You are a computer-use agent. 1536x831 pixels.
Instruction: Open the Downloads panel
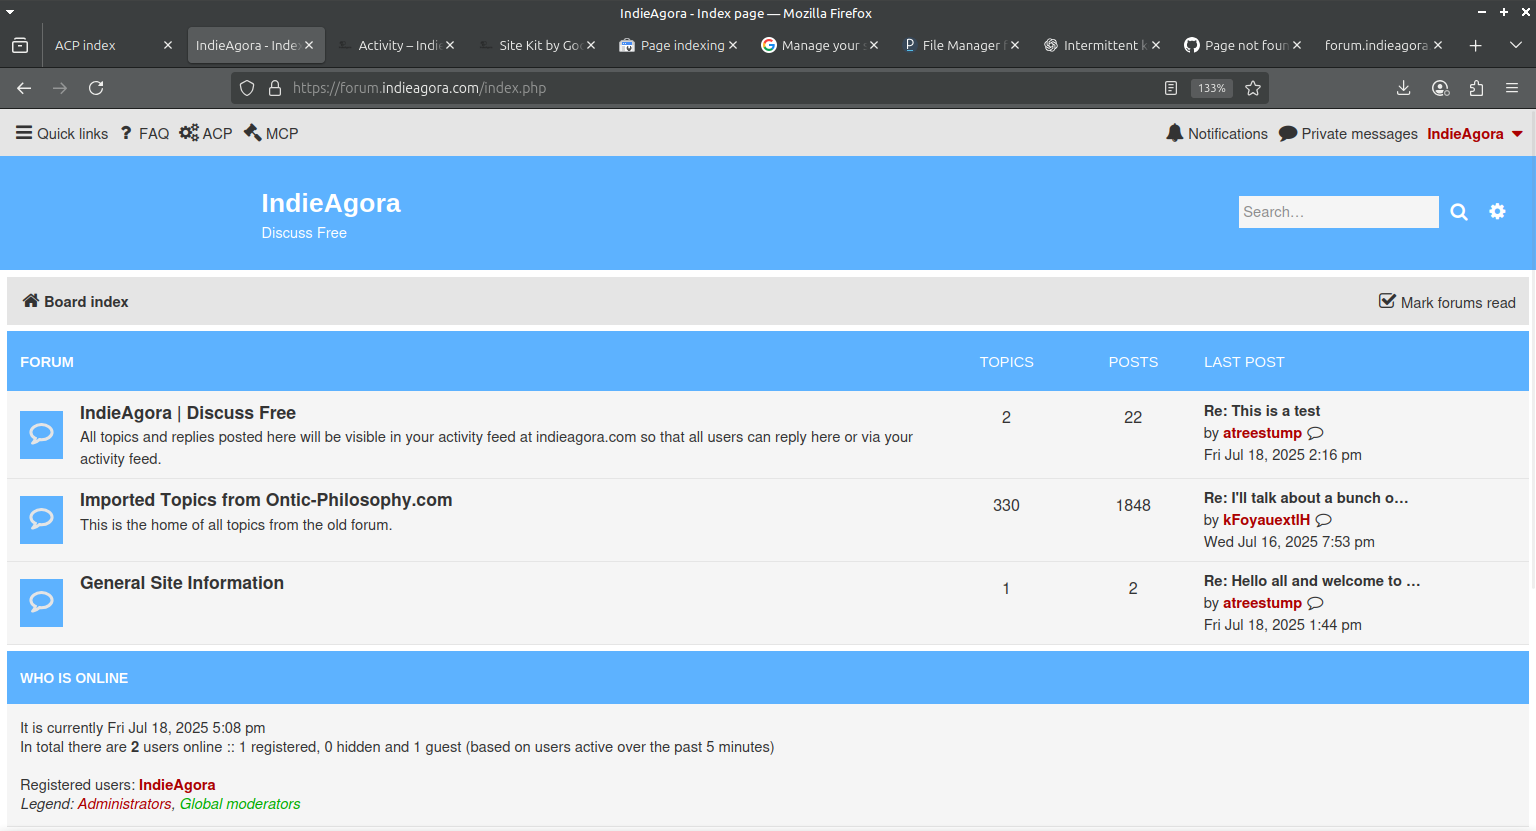click(1404, 88)
